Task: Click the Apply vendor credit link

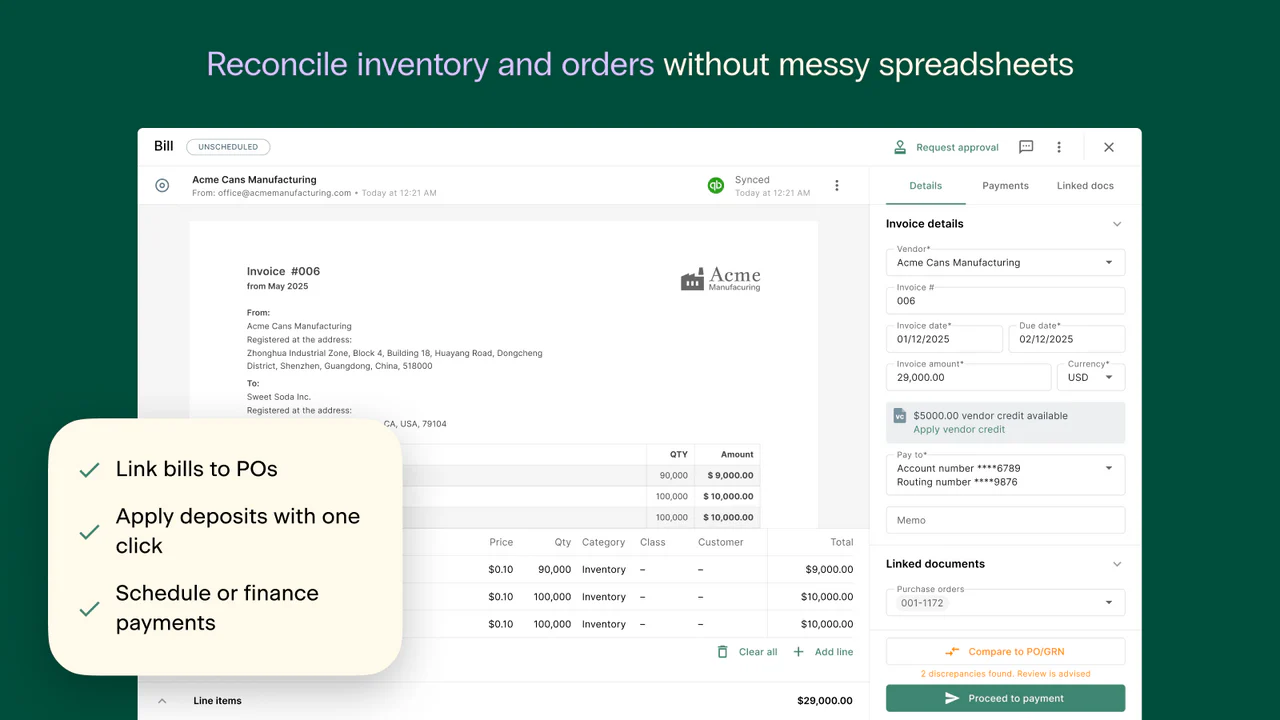Action: pos(959,428)
